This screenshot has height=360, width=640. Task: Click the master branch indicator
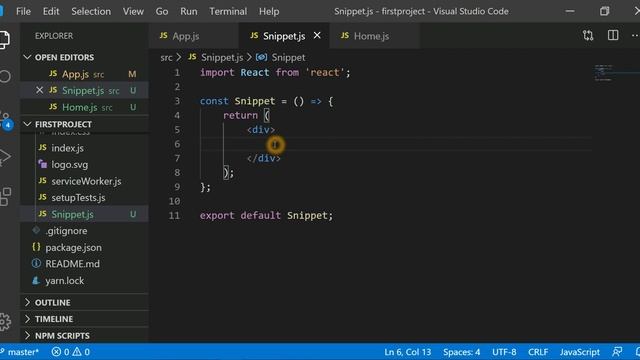coord(20,352)
